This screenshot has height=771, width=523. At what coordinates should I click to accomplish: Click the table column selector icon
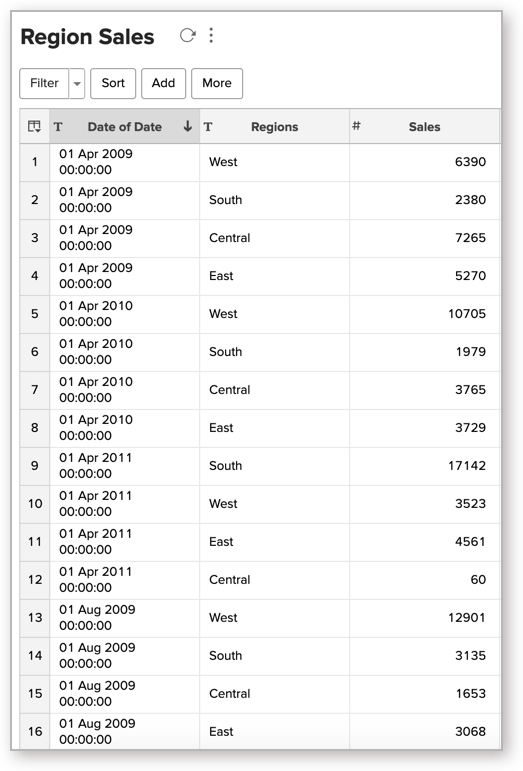click(x=34, y=126)
